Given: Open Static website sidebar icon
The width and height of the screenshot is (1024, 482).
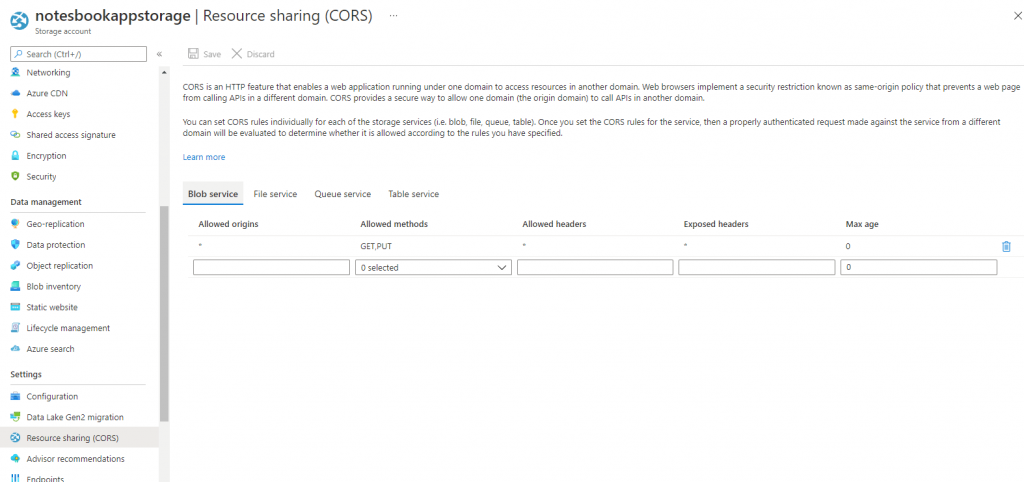Looking at the screenshot, I should pos(15,307).
